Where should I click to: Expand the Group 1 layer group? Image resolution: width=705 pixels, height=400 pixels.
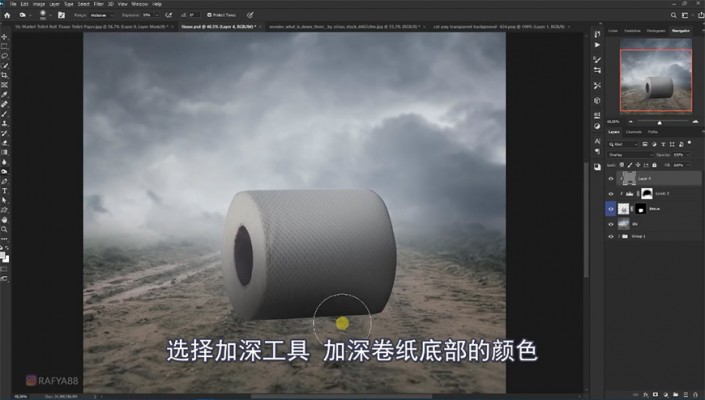(x=619, y=236)
